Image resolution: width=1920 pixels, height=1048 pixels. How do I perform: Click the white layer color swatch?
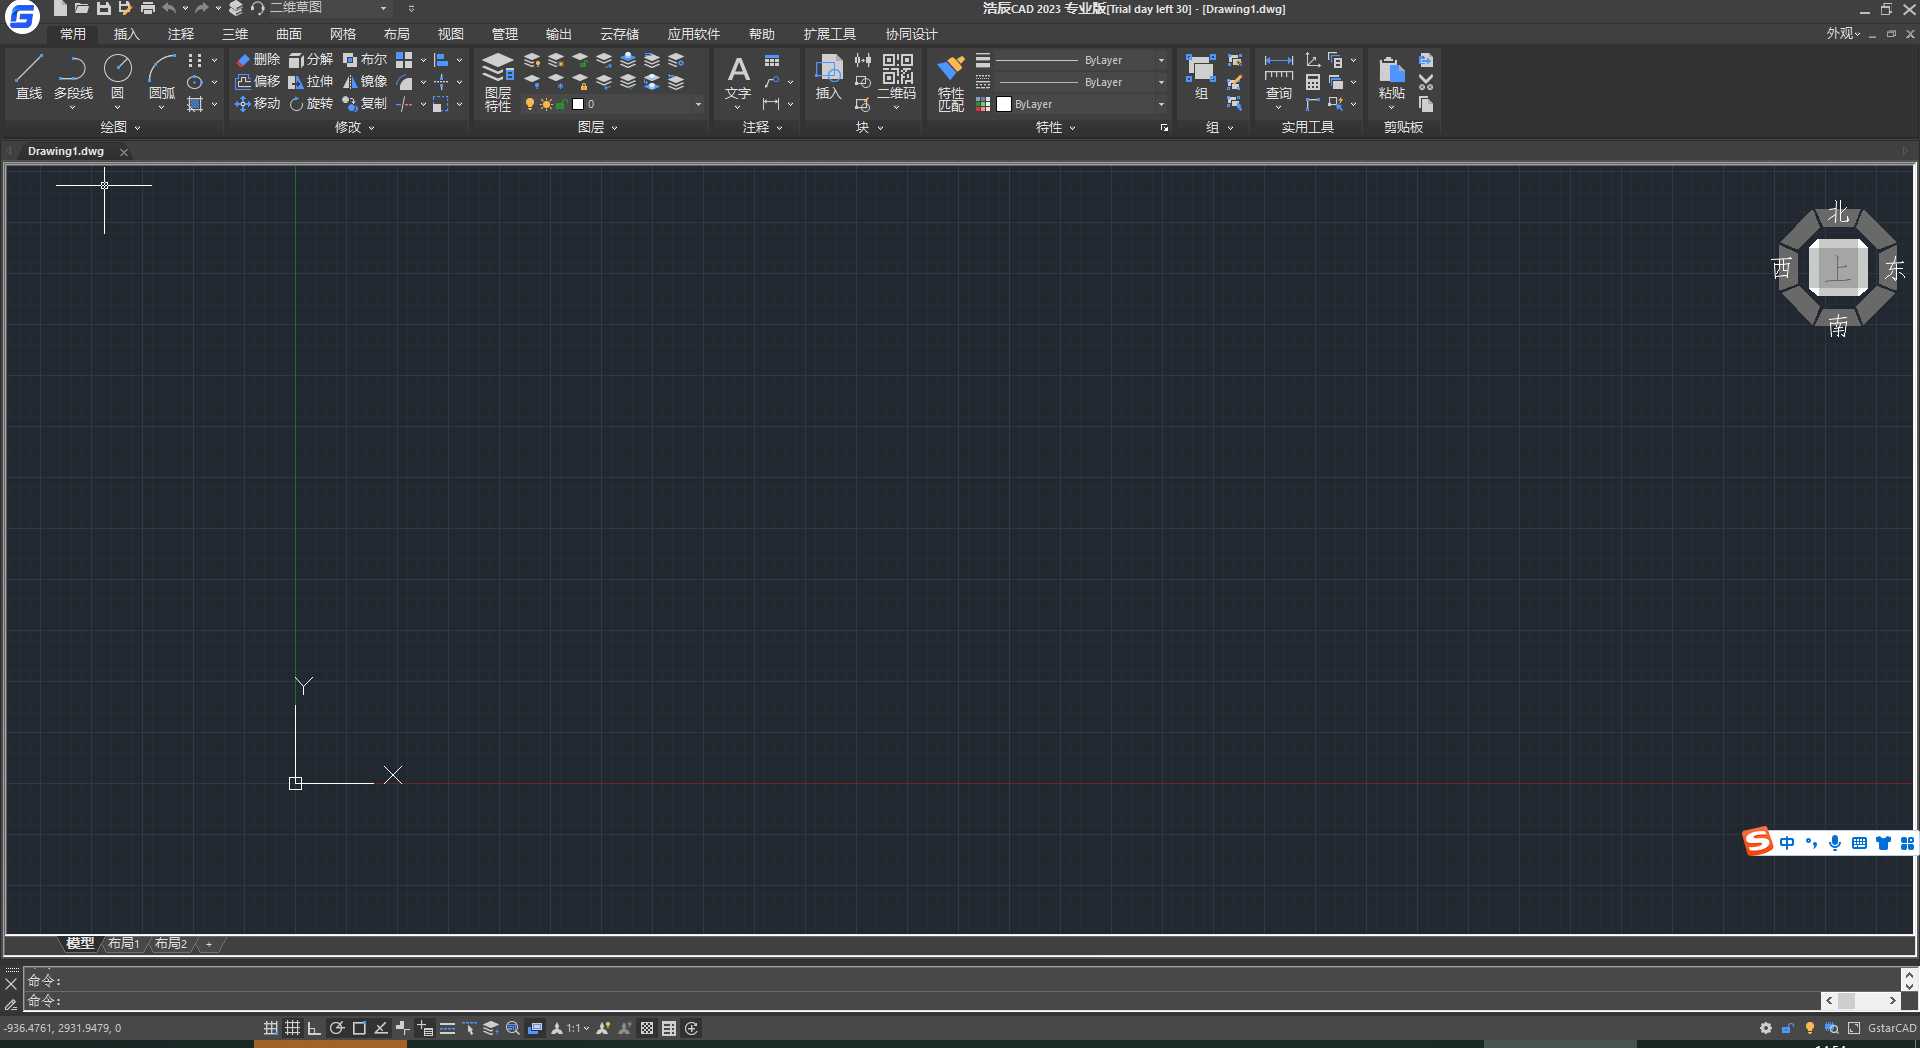(578, 104)
